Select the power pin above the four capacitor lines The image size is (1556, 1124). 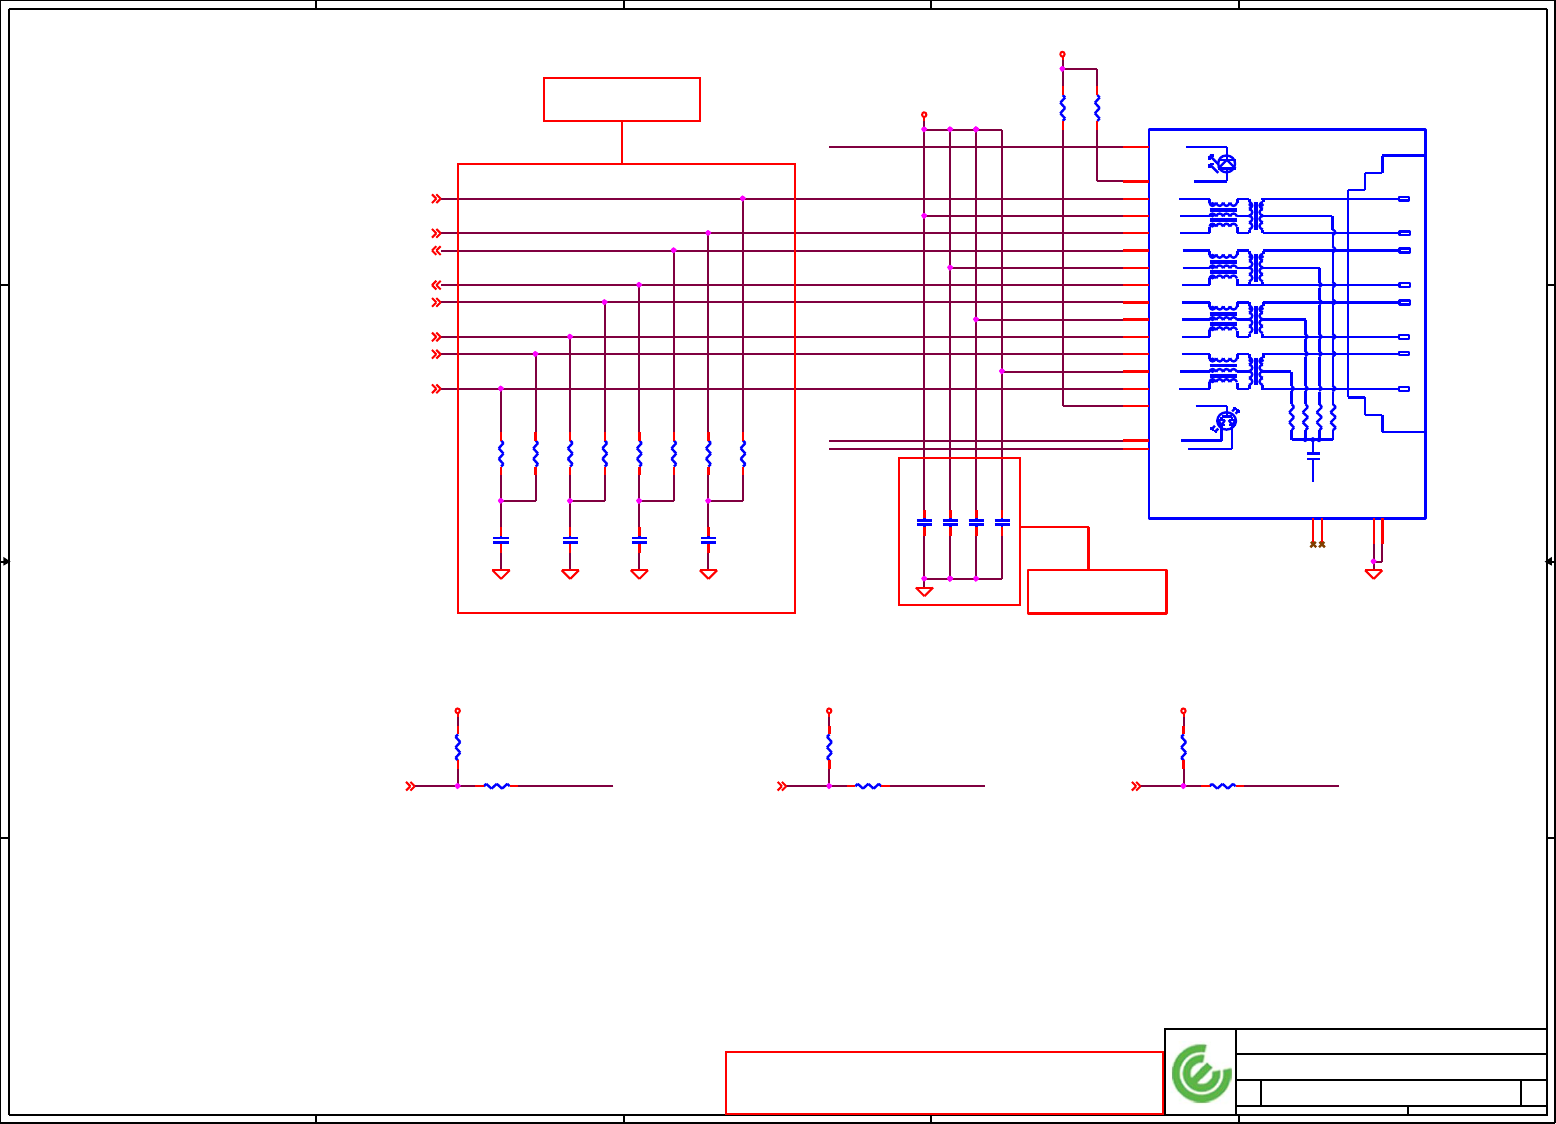(x=924, y=115)
